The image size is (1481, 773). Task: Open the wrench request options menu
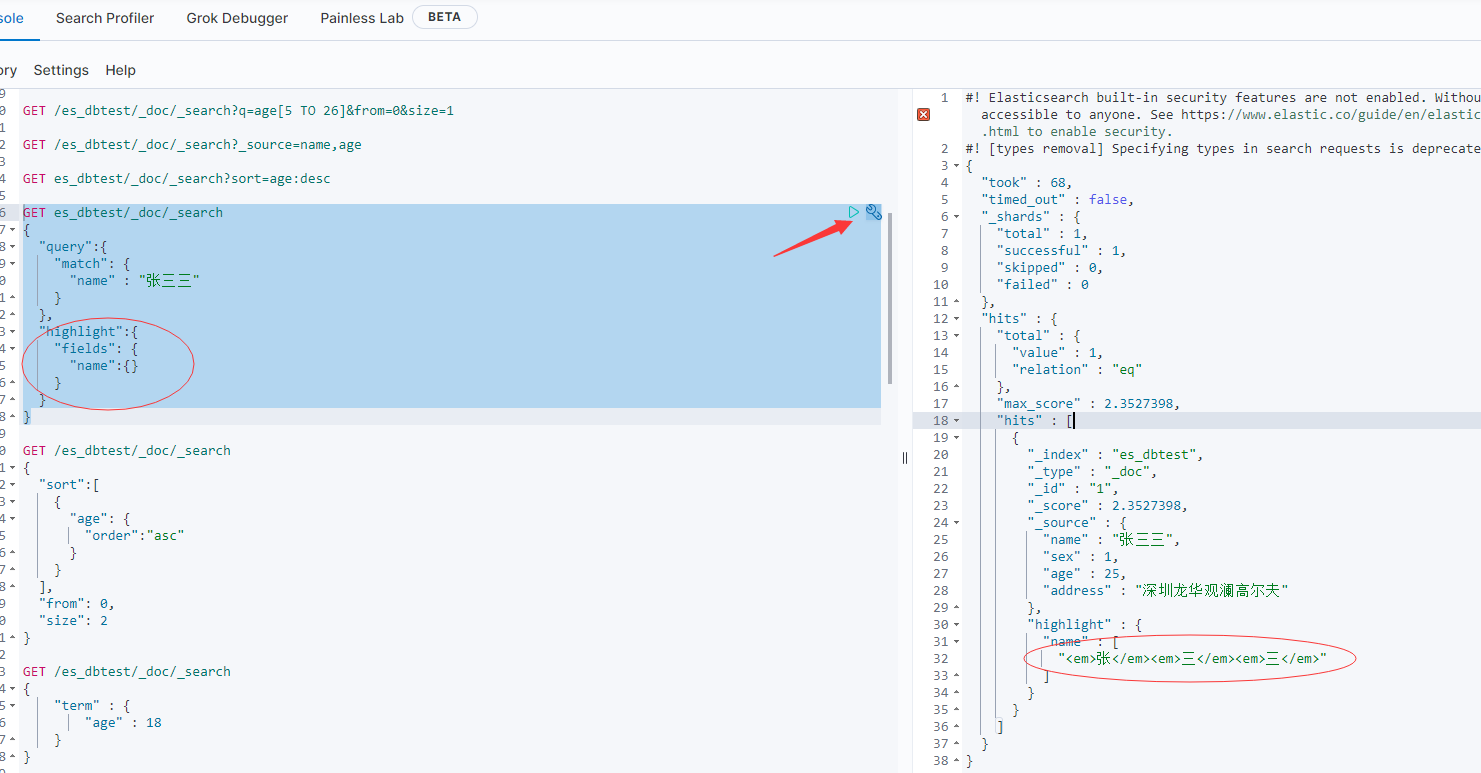(x=873, y=212)
